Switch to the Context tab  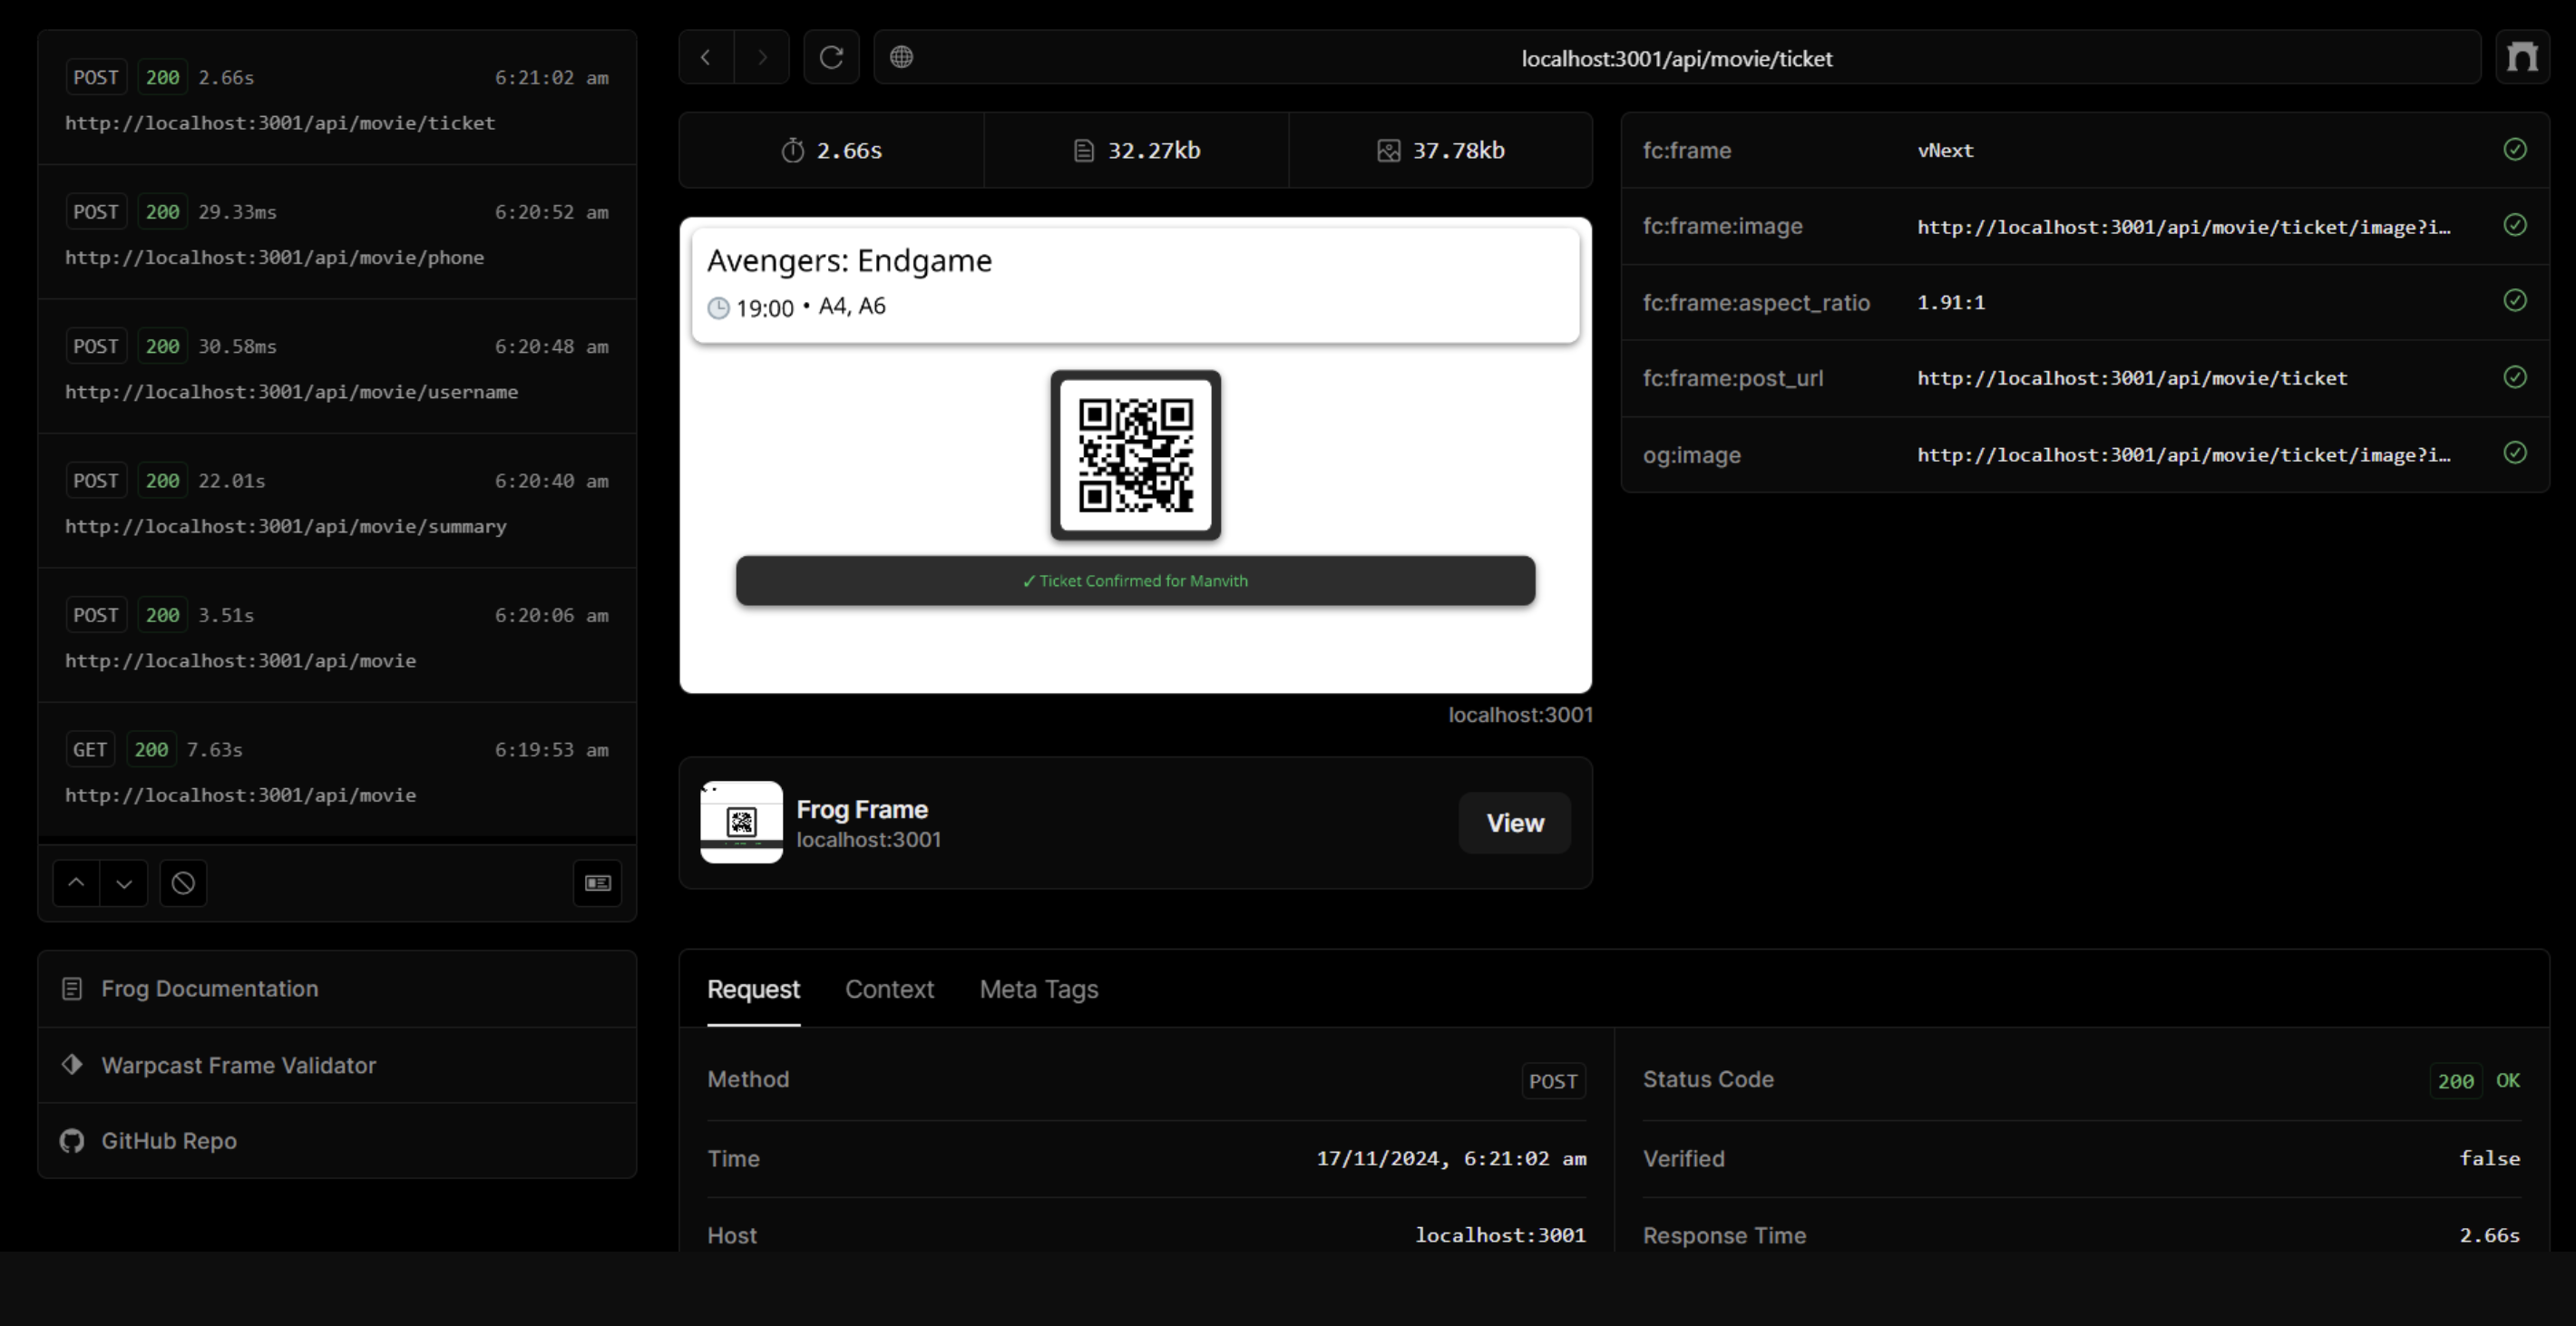[x=889, y=989]
